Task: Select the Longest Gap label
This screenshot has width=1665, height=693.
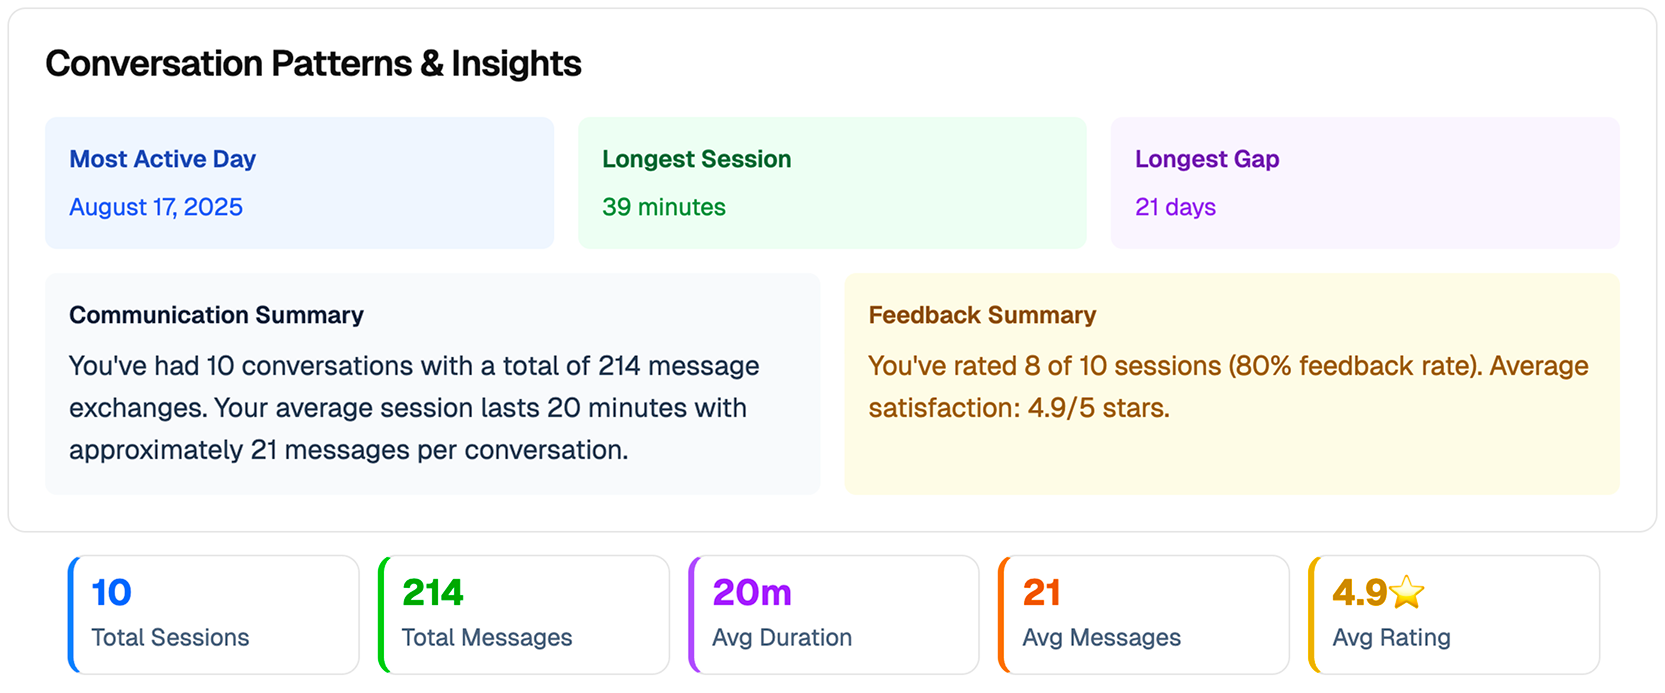Action: pyautogui.click(x=1206, y=159)
